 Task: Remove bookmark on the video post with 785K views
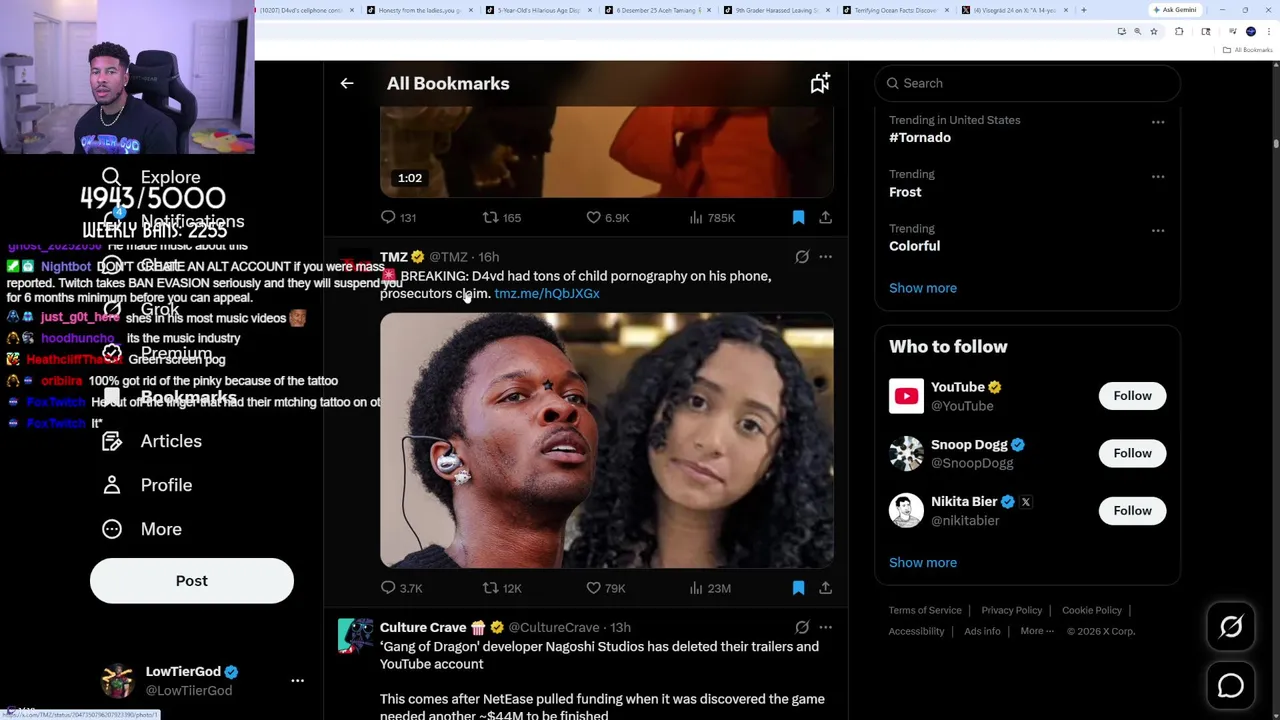798,217
